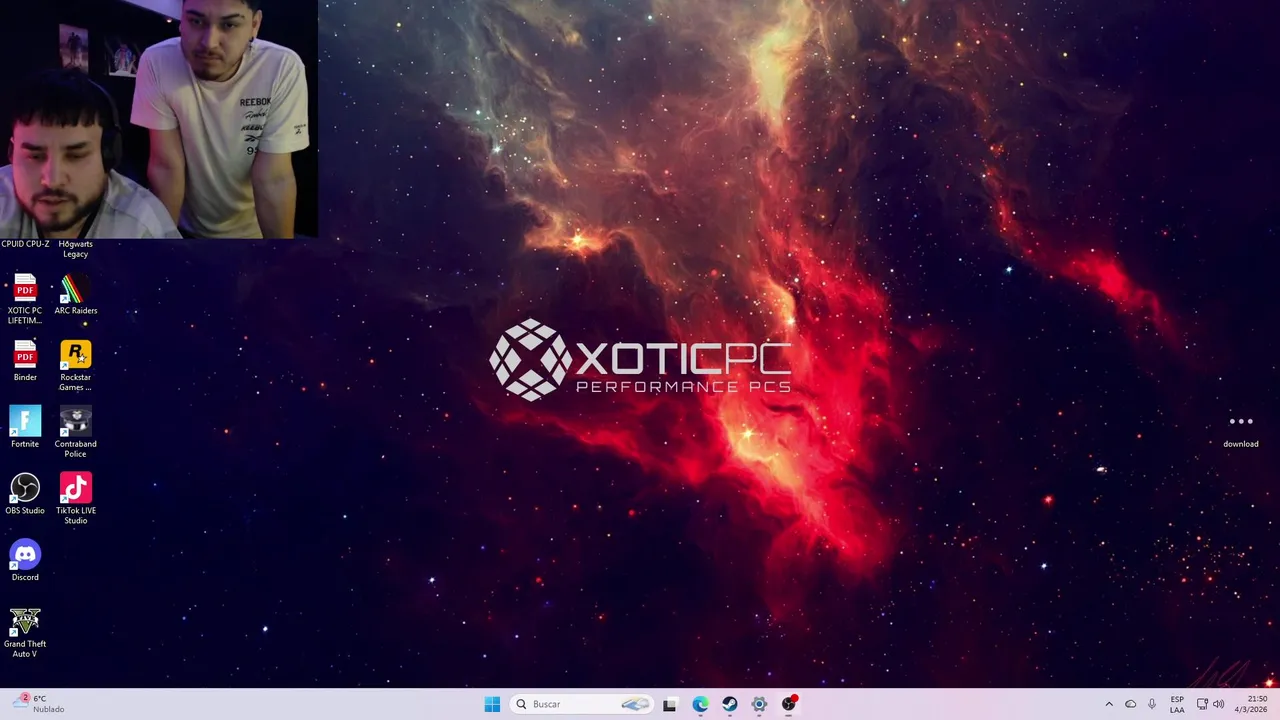Switch to Steam in the taskbar
The width and height of the screenshot is (1280, 720).
click(730, 704)
